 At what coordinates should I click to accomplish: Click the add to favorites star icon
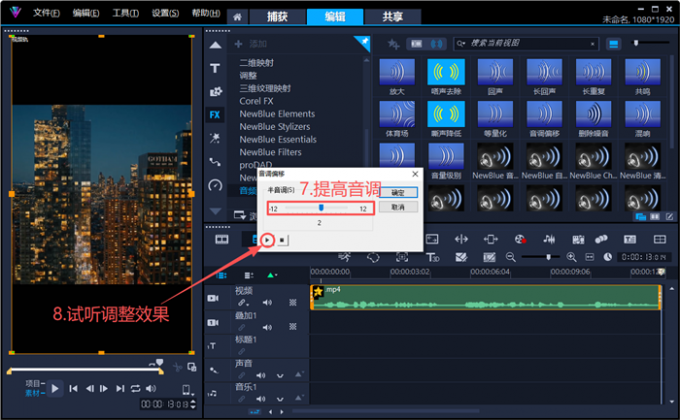(x=393, y=44)
